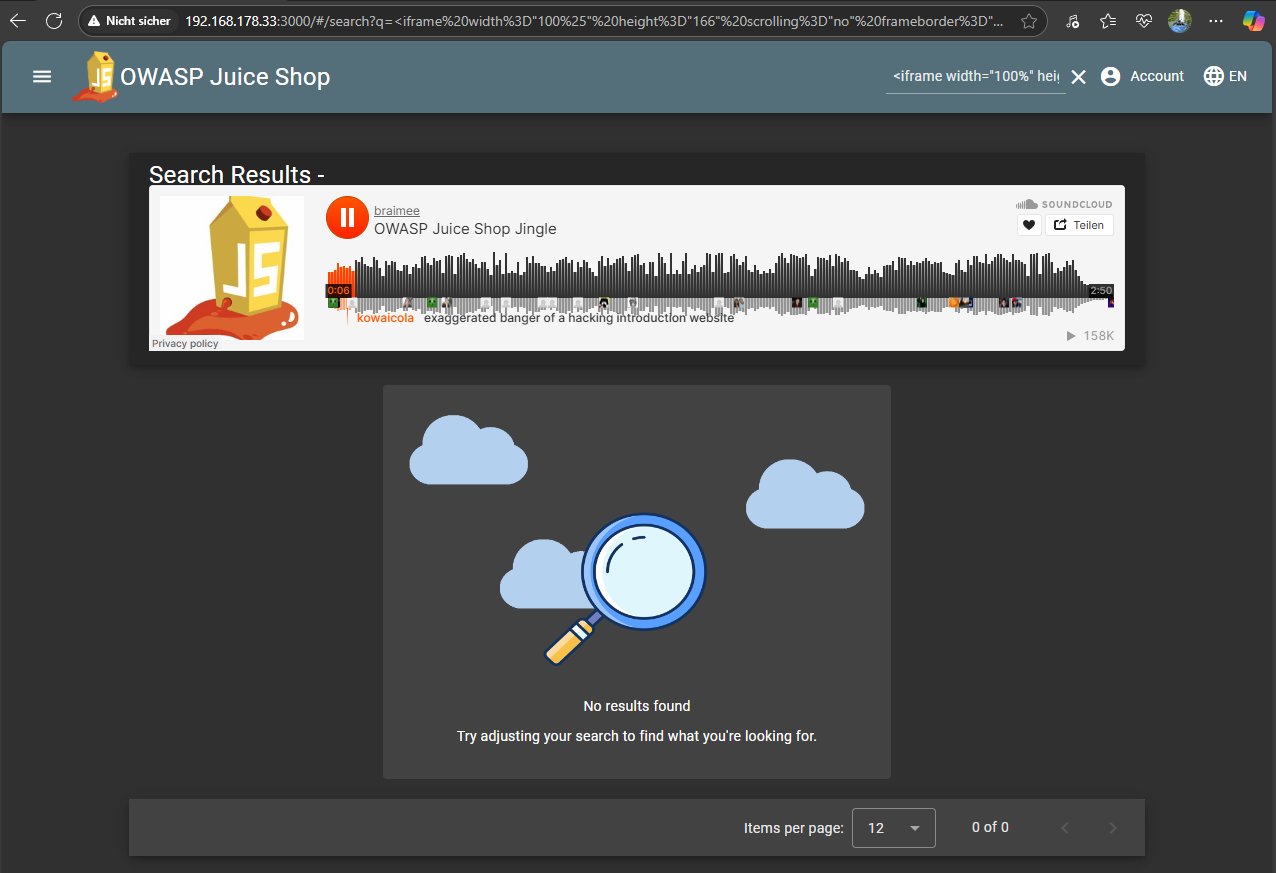Refresh the page in the browser
The height and width of the screenshot is (873, 1276).
[x=54, y=21]
